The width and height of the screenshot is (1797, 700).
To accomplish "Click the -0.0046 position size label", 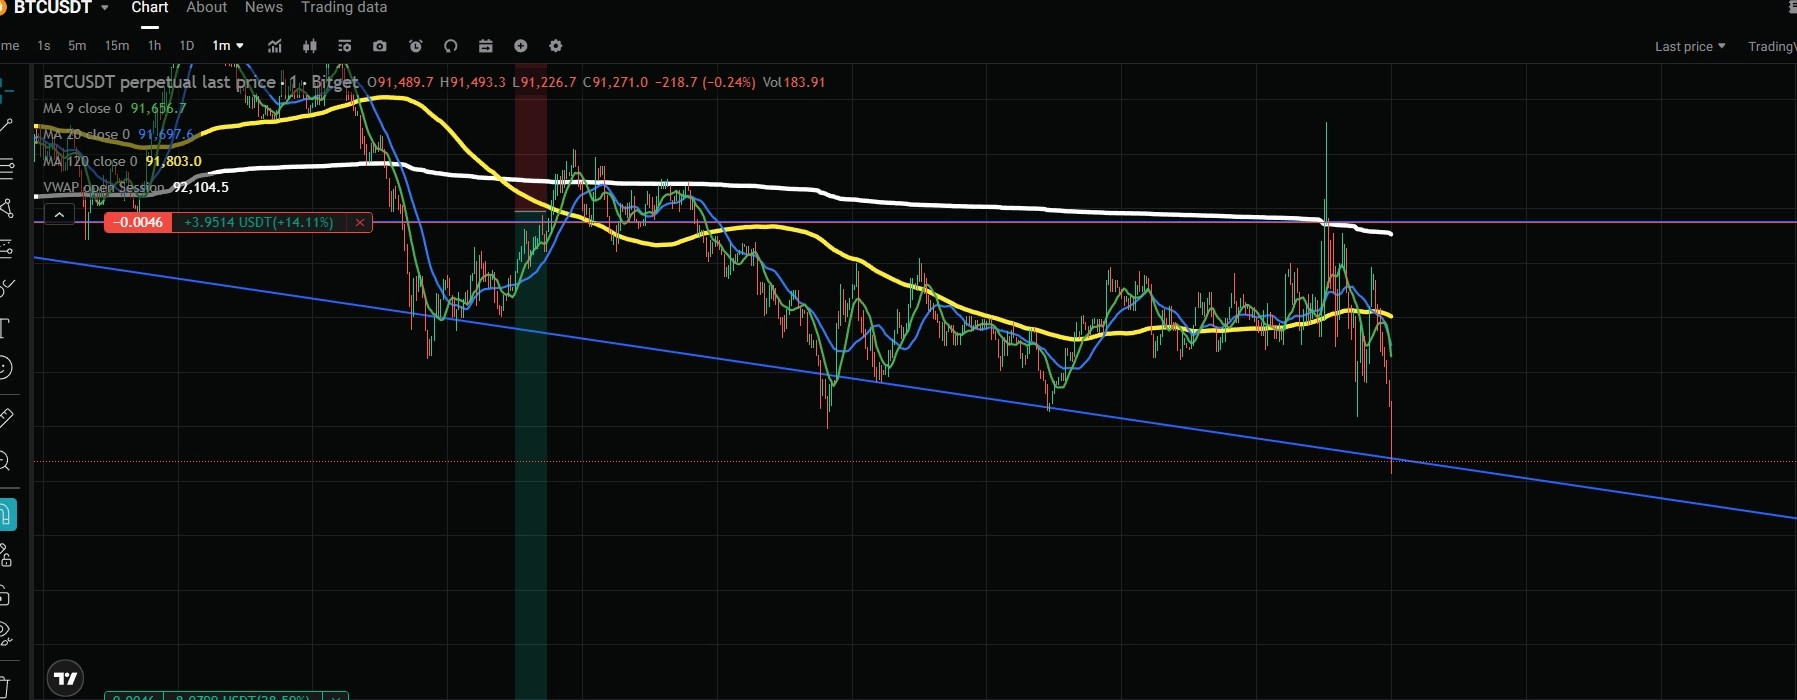I will [139, 222].
